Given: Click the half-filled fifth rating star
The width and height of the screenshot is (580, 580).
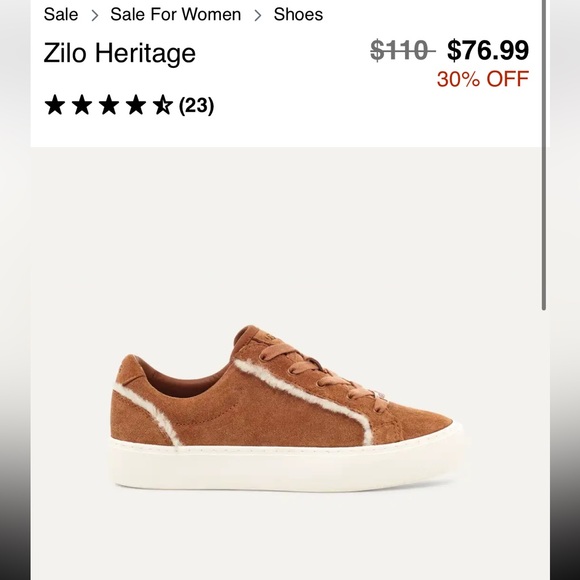Looking at the screenshot, I should point(163,105).
